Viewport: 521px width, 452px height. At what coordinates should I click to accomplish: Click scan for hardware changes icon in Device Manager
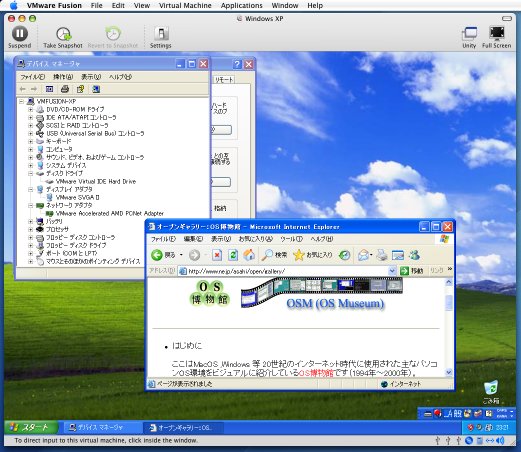click(96, 89)
